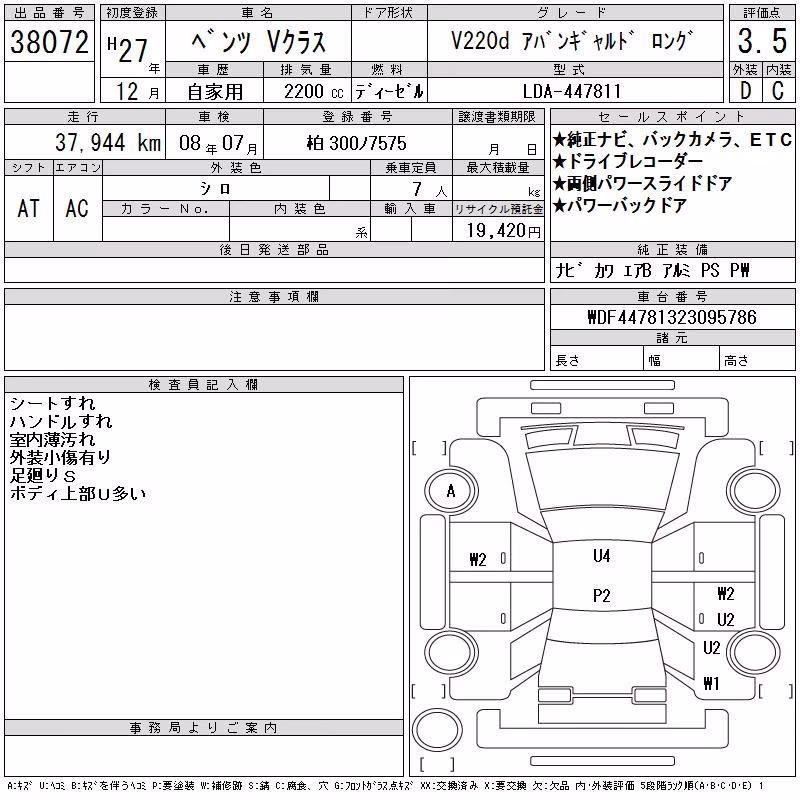Select grade V220d アバンギャルド ロング
Viewport: 800px width, 800px height.
(572, 41)
